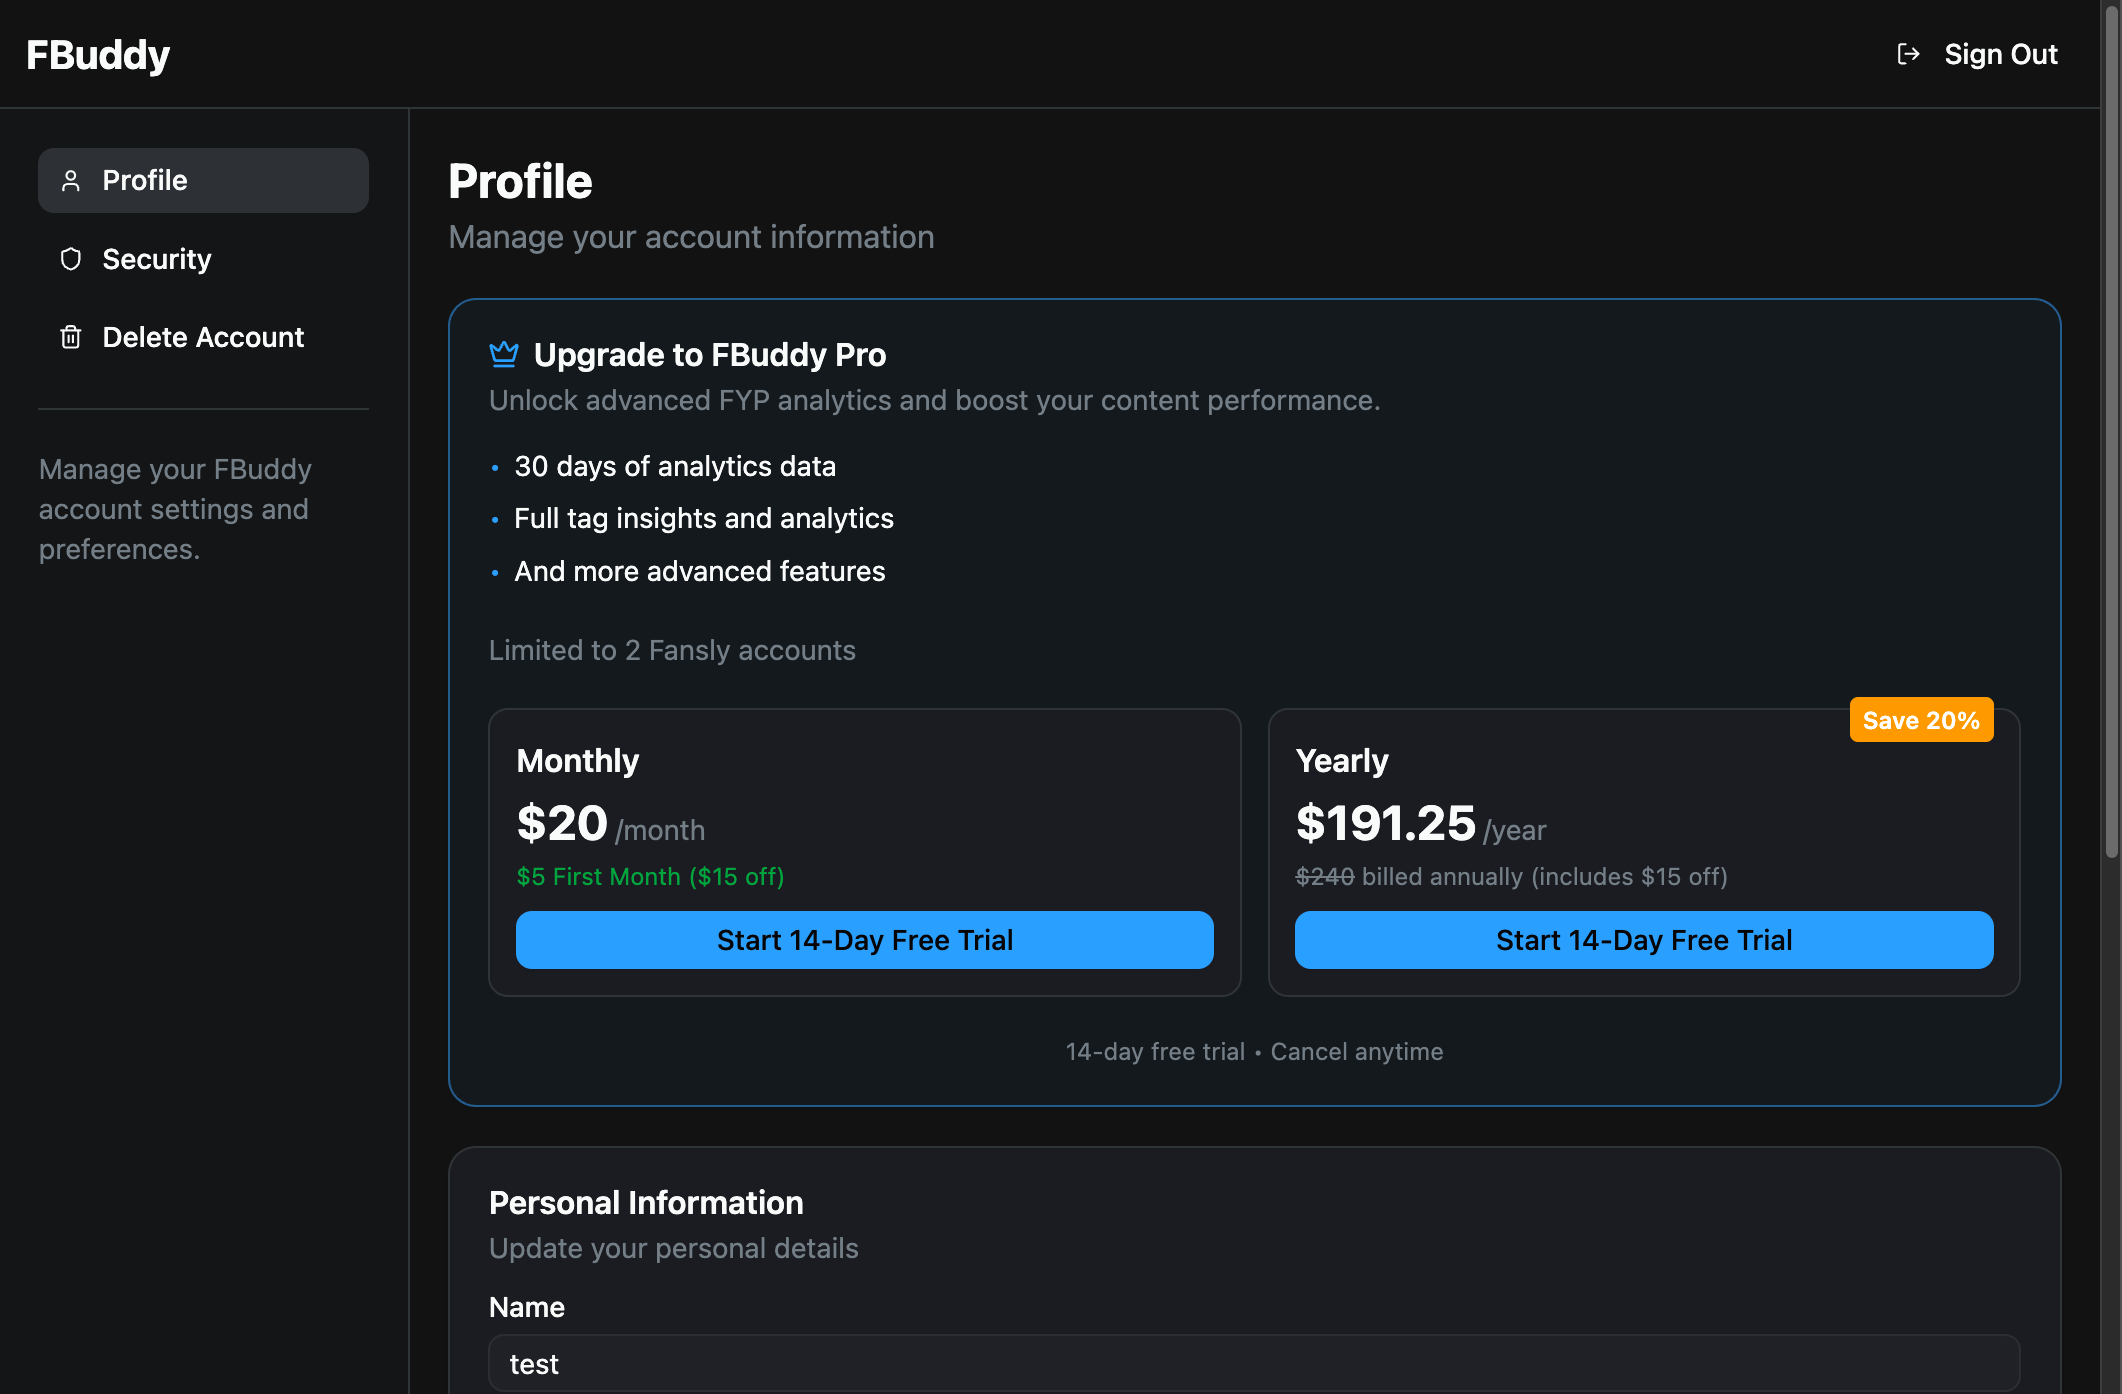
Task: Open the Profile sidebar section
Action: pos(203,180)
